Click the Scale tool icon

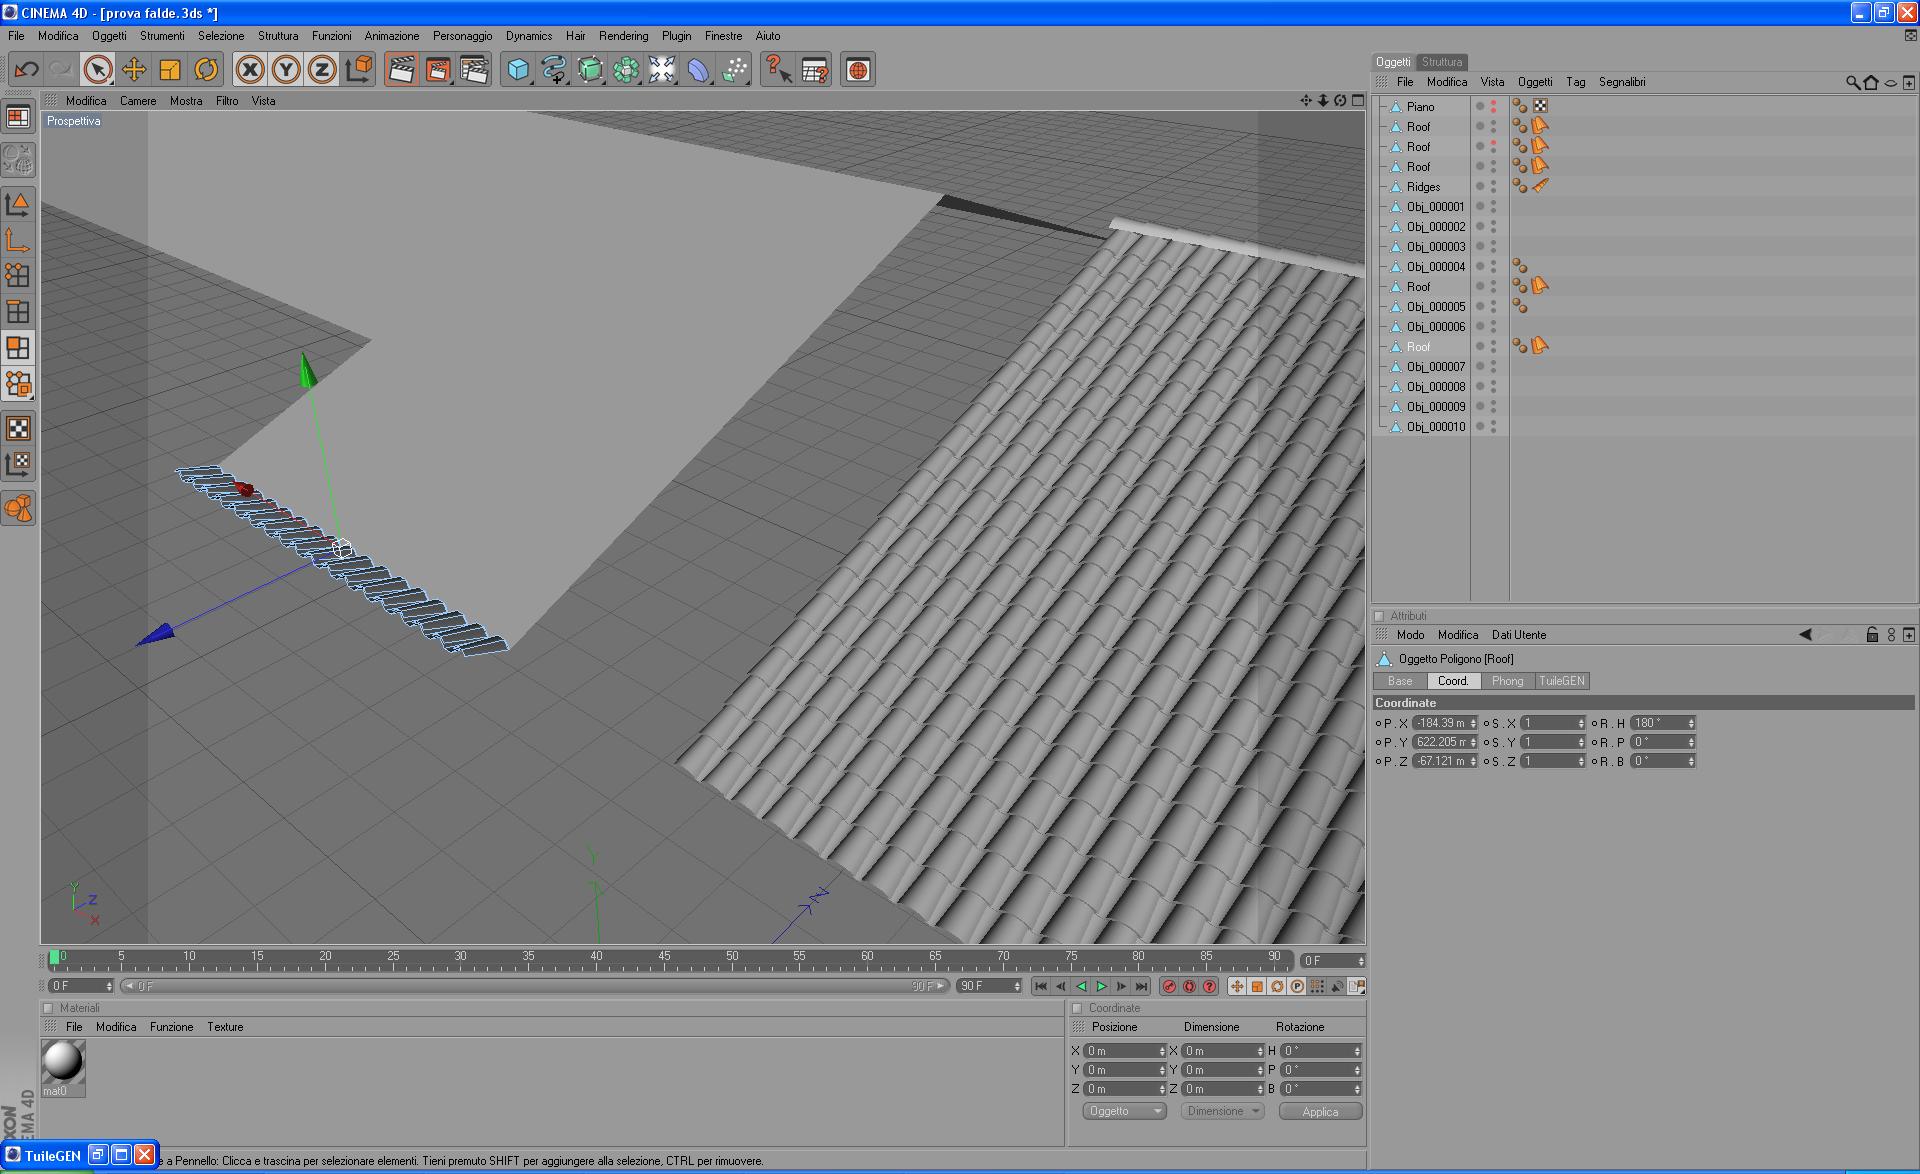(x=170, y=70)
